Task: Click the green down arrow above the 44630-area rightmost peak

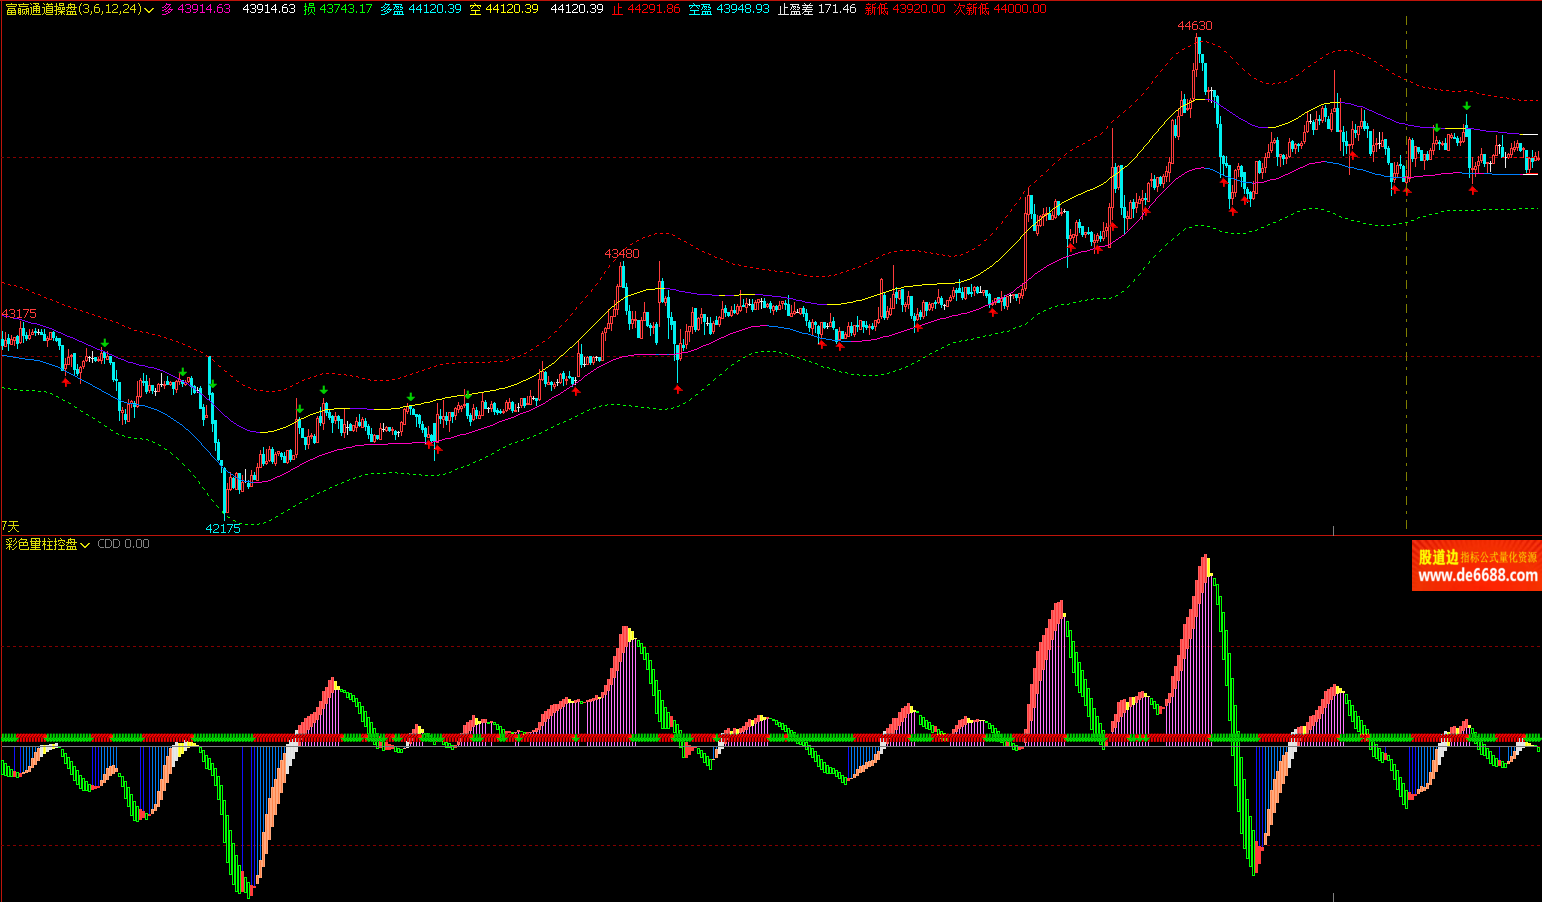Action: point(1466,106)
